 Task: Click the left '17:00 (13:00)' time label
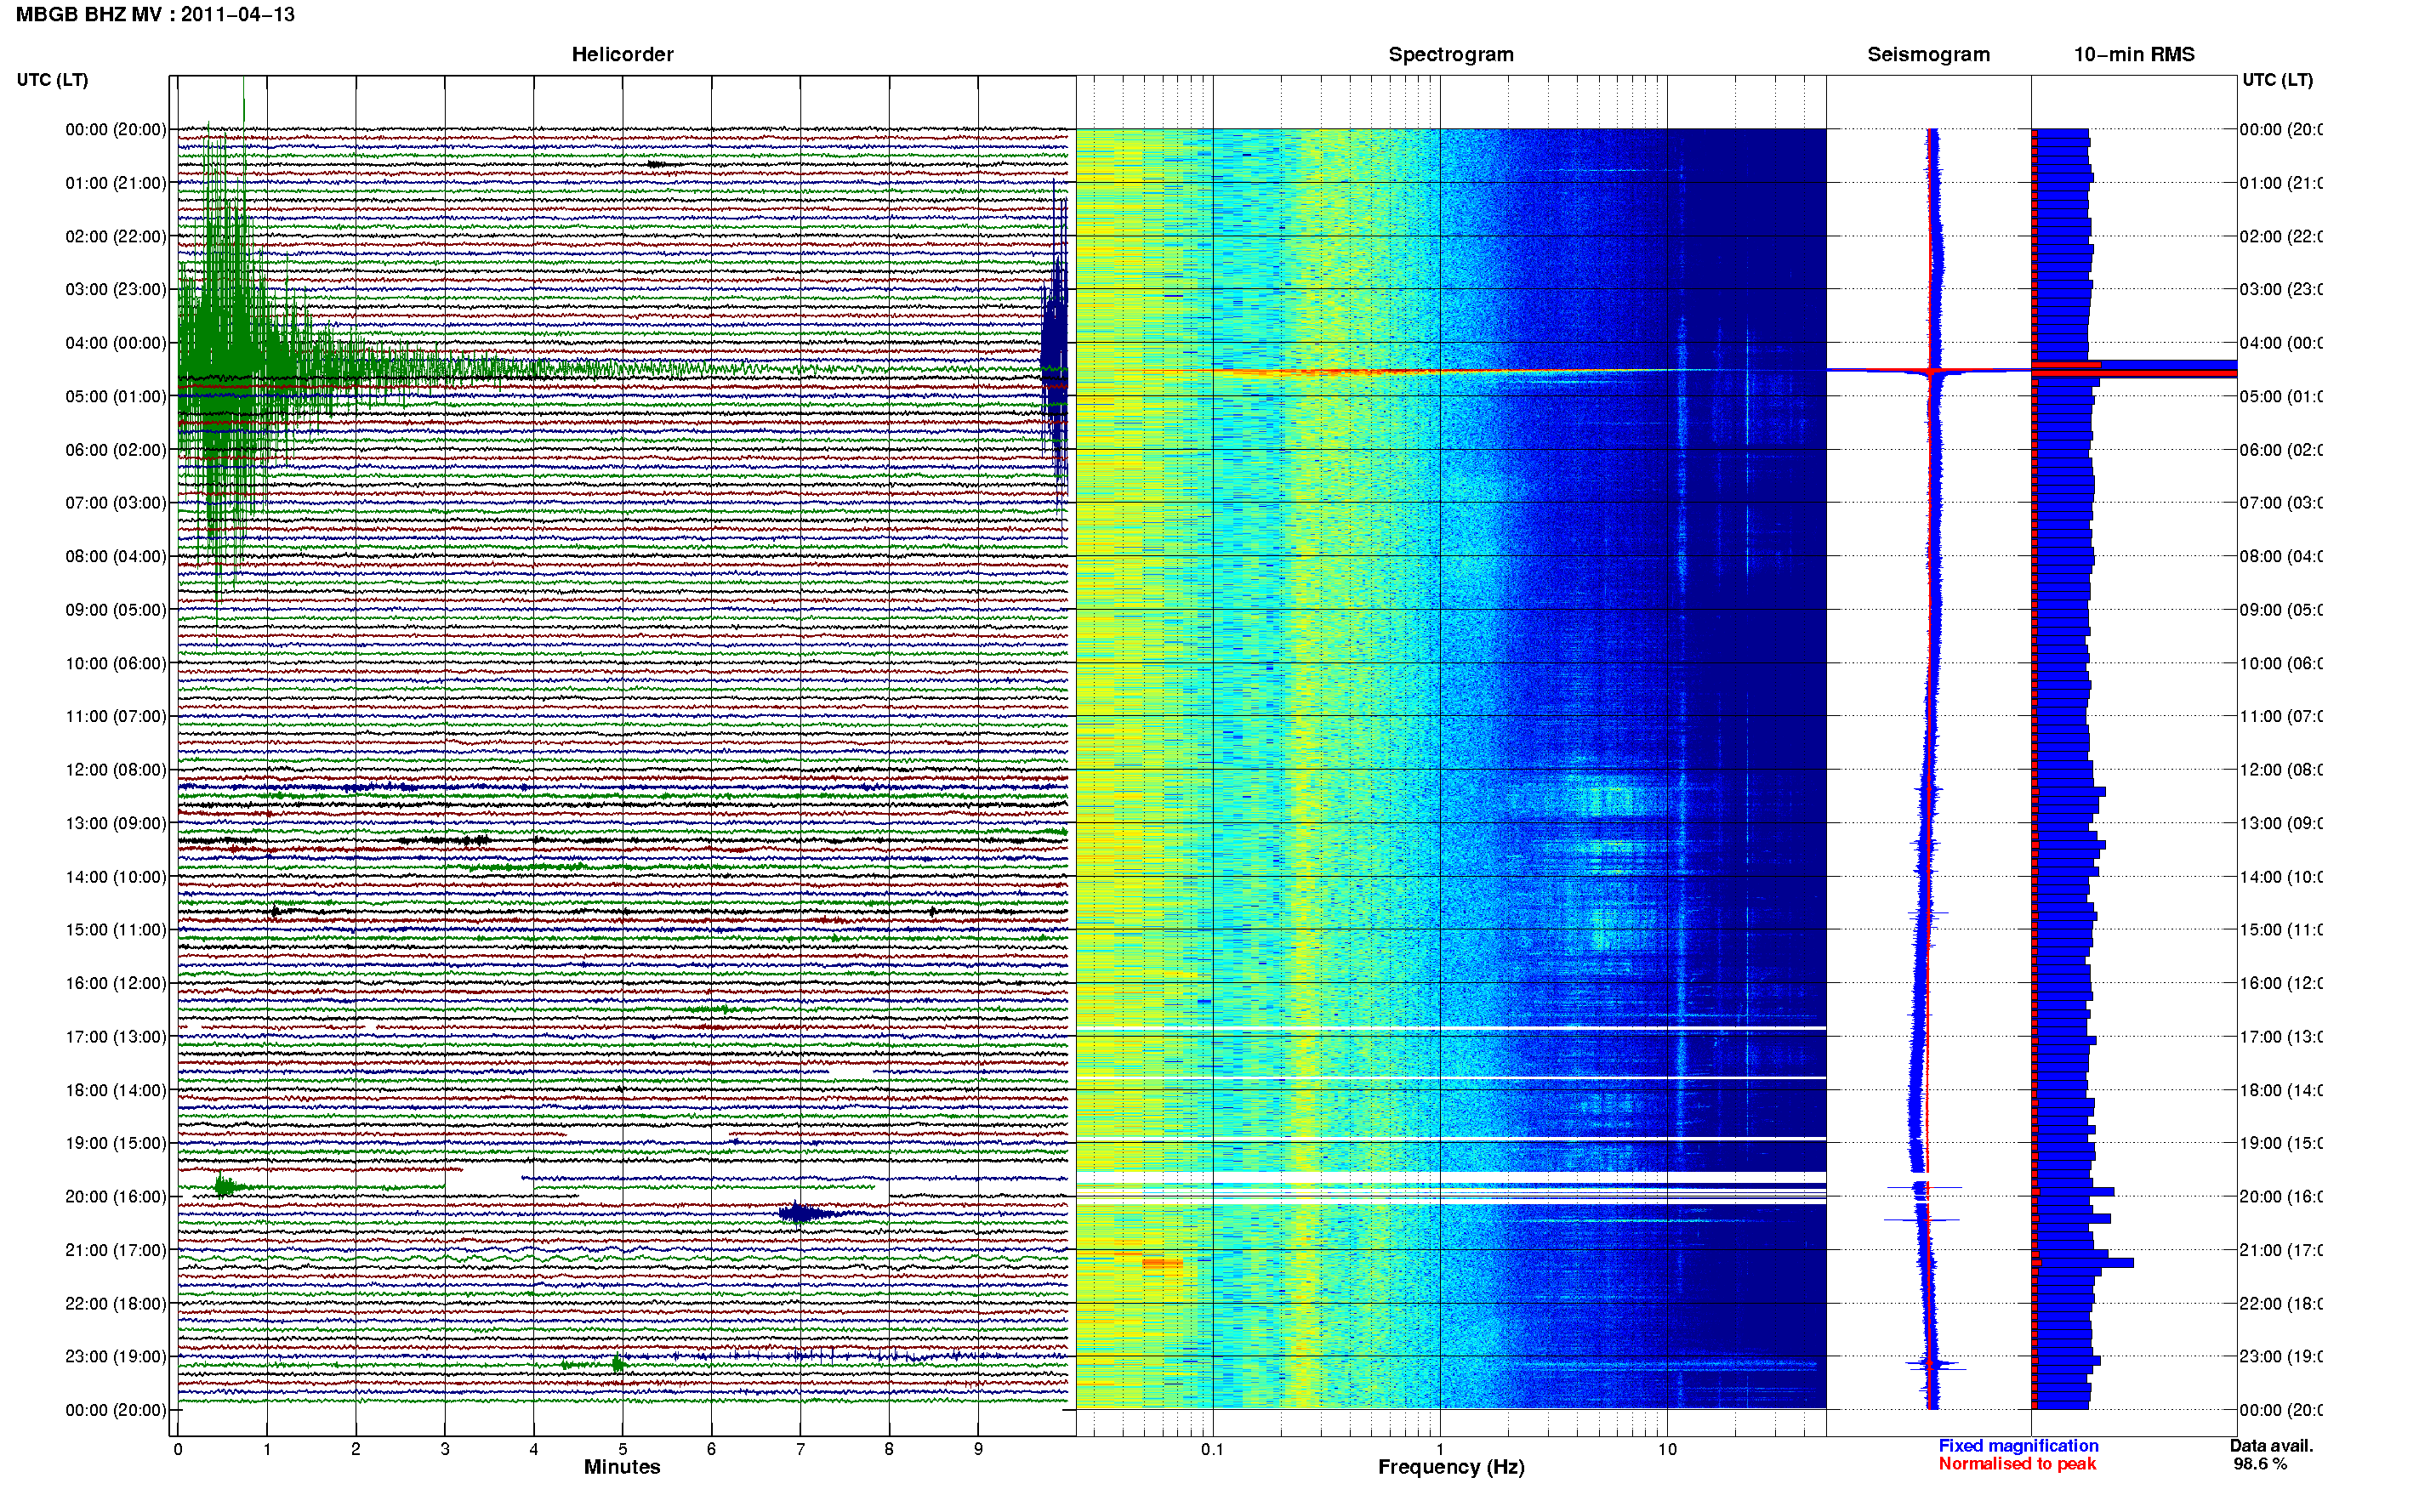click(x=115, y=1037)
